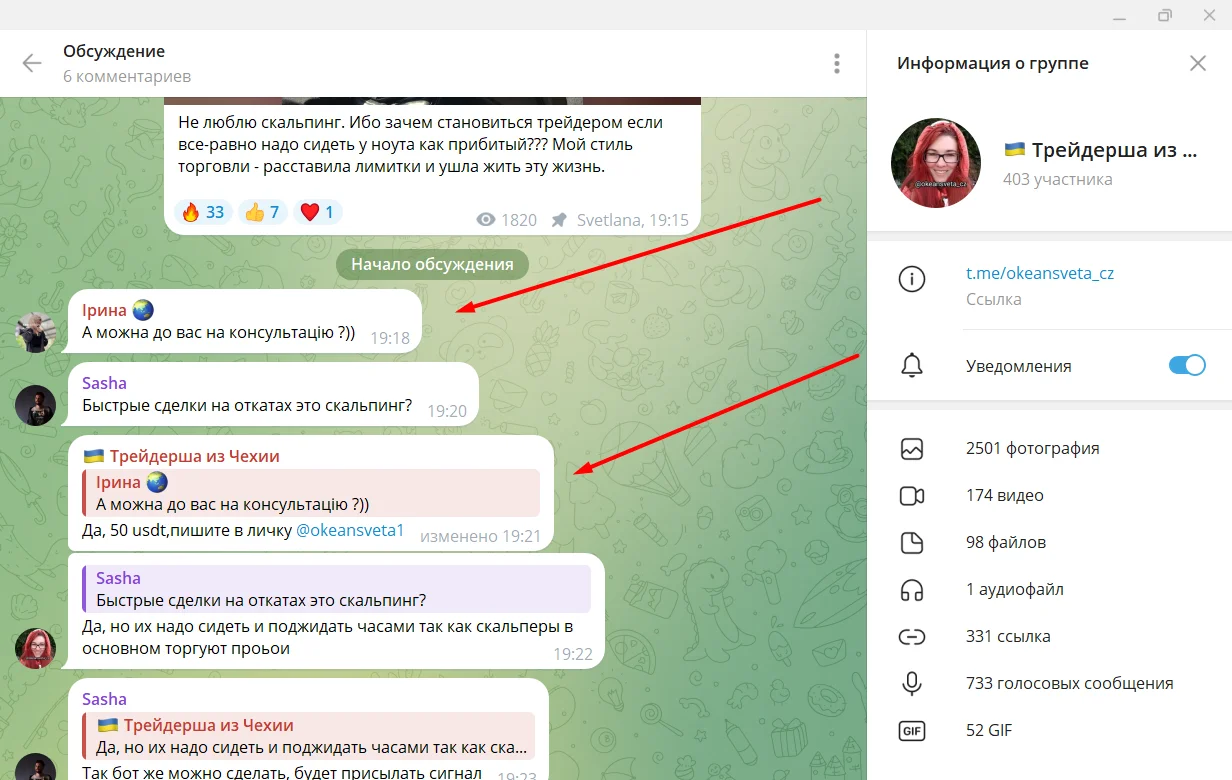Click the video camera icon
This screenshot has height=780, width=1232.
(x=912, y=496)
